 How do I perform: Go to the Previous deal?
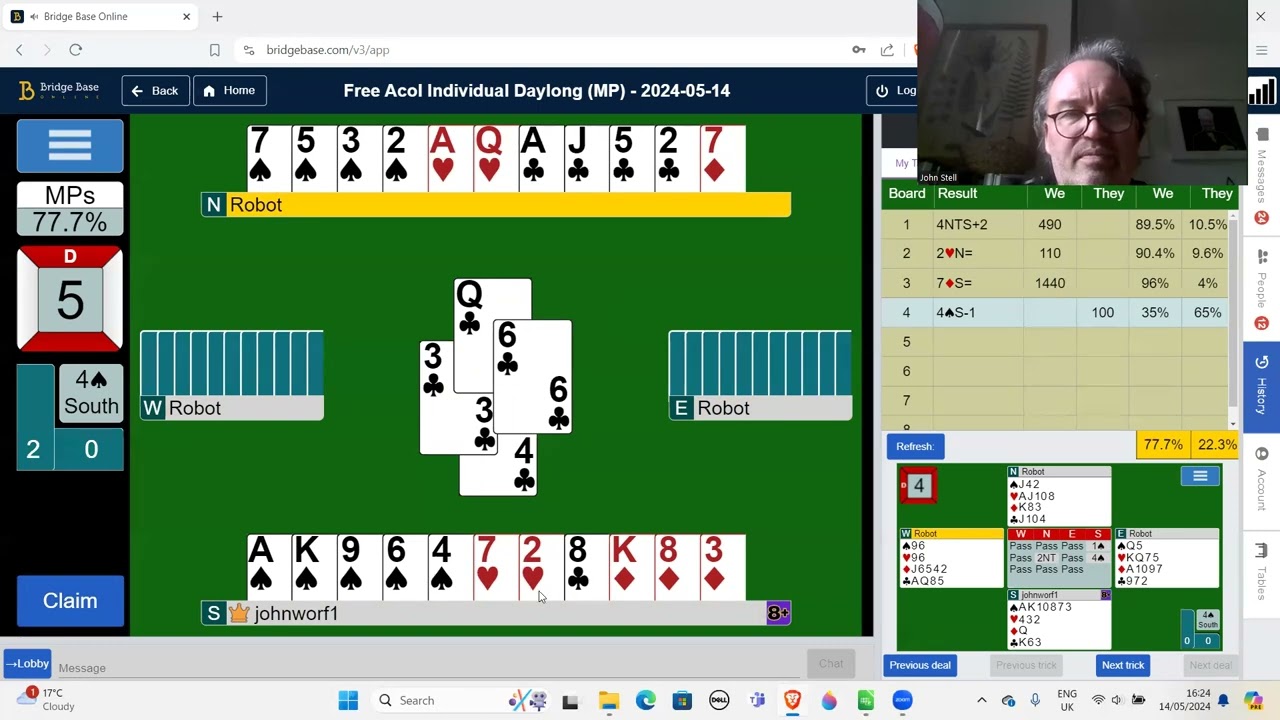pos(920,665)
